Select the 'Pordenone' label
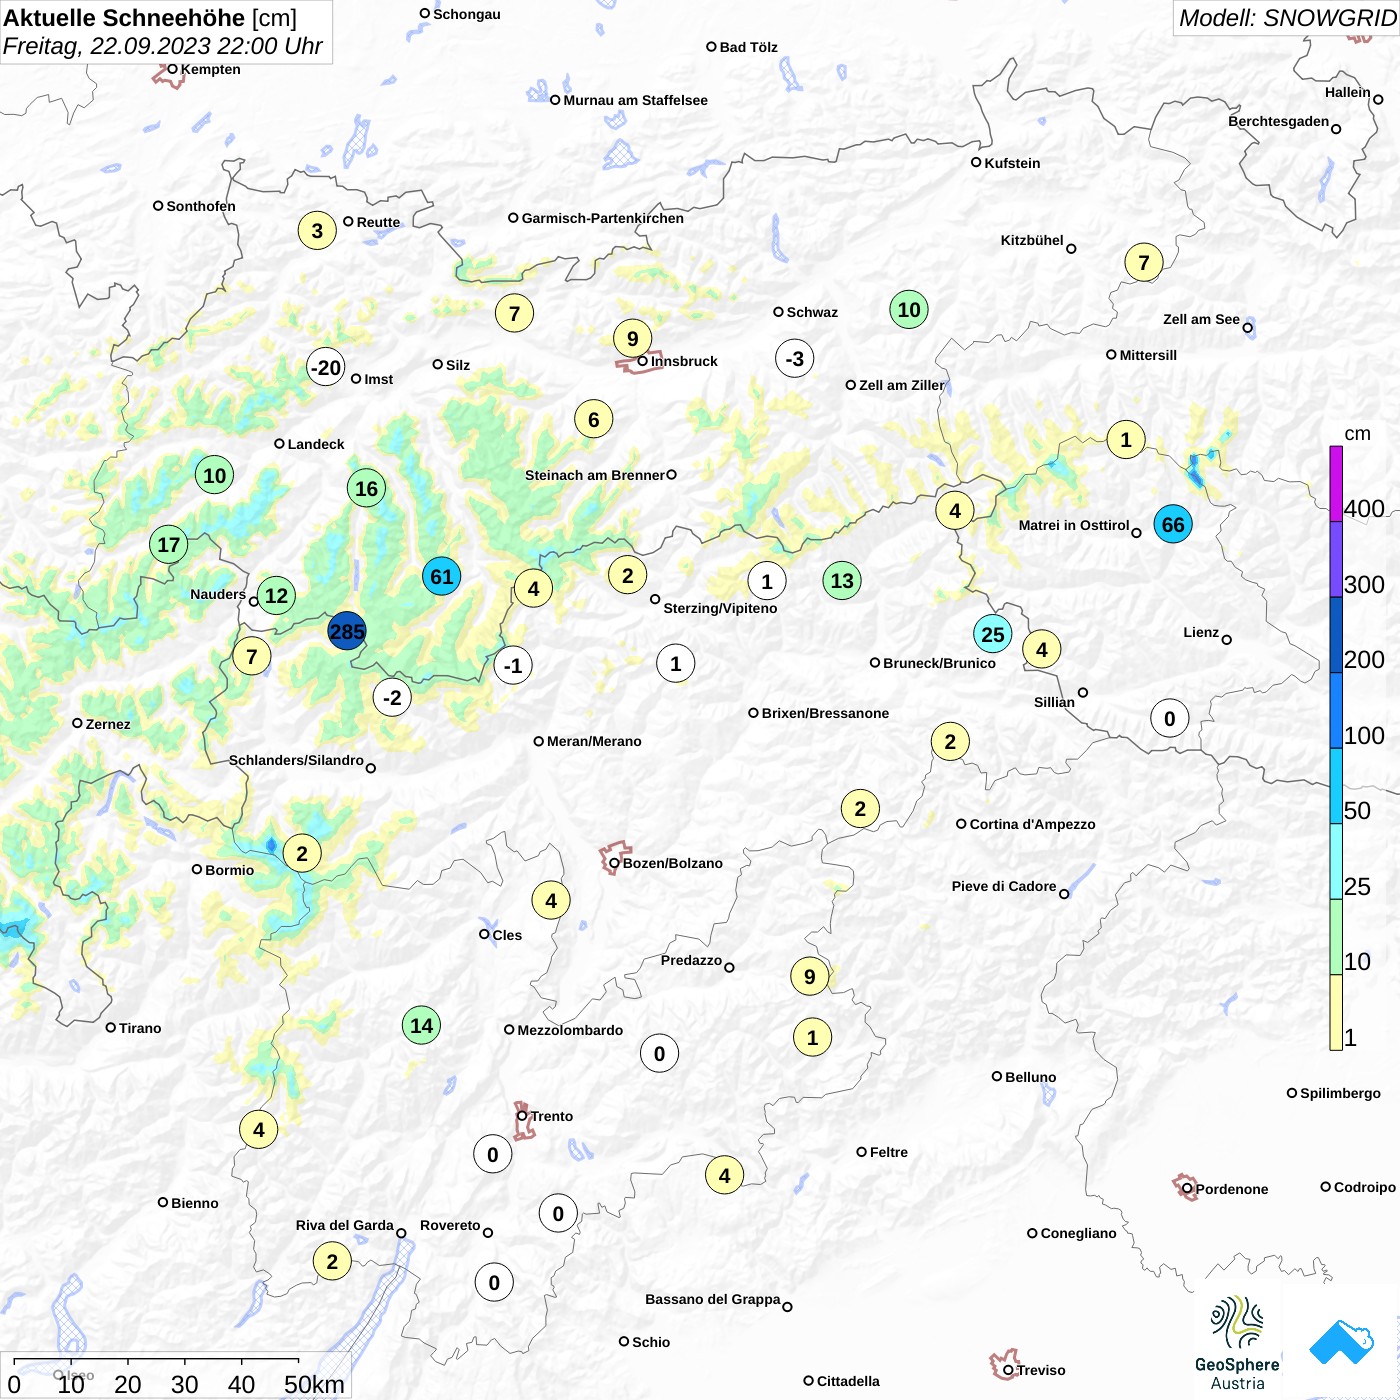This screenshot has height=1400, width=1400. [1232, 1190]
